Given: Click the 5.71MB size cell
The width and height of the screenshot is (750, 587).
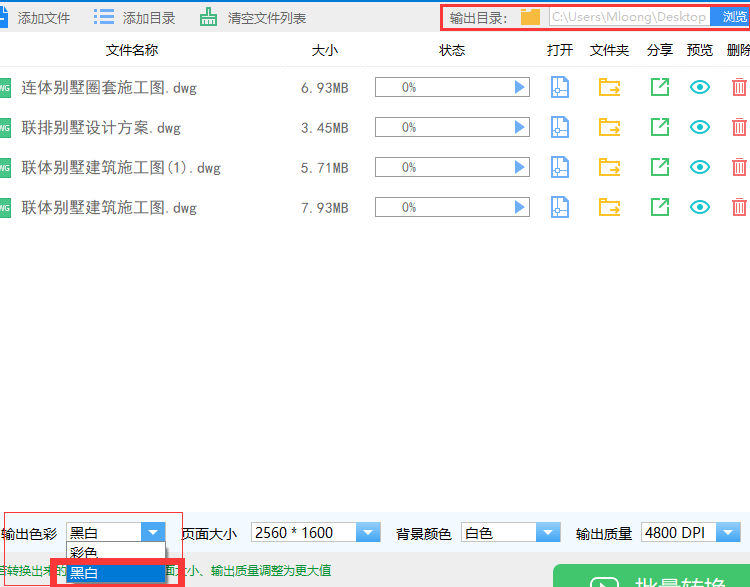Looking at the screenshot, I should click(x=325, y=168).
